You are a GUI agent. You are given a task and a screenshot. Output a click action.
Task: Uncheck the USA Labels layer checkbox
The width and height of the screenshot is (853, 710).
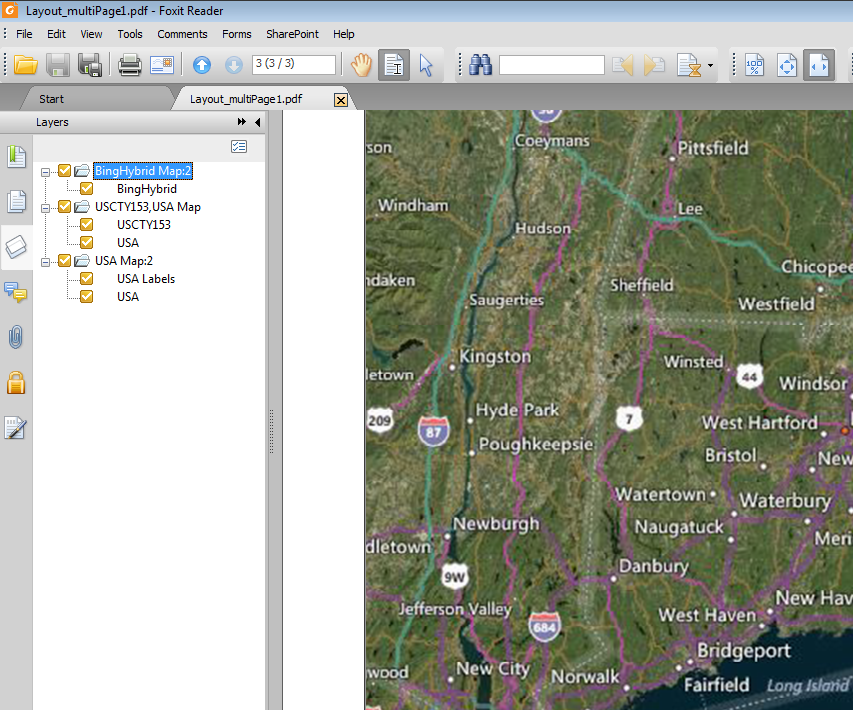[x=86, y=279]
